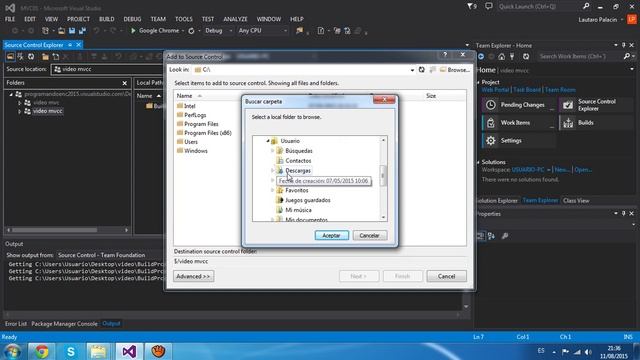
Task: Open Windows Explorer from the taskbar
Action: click(x=98, y=351)
